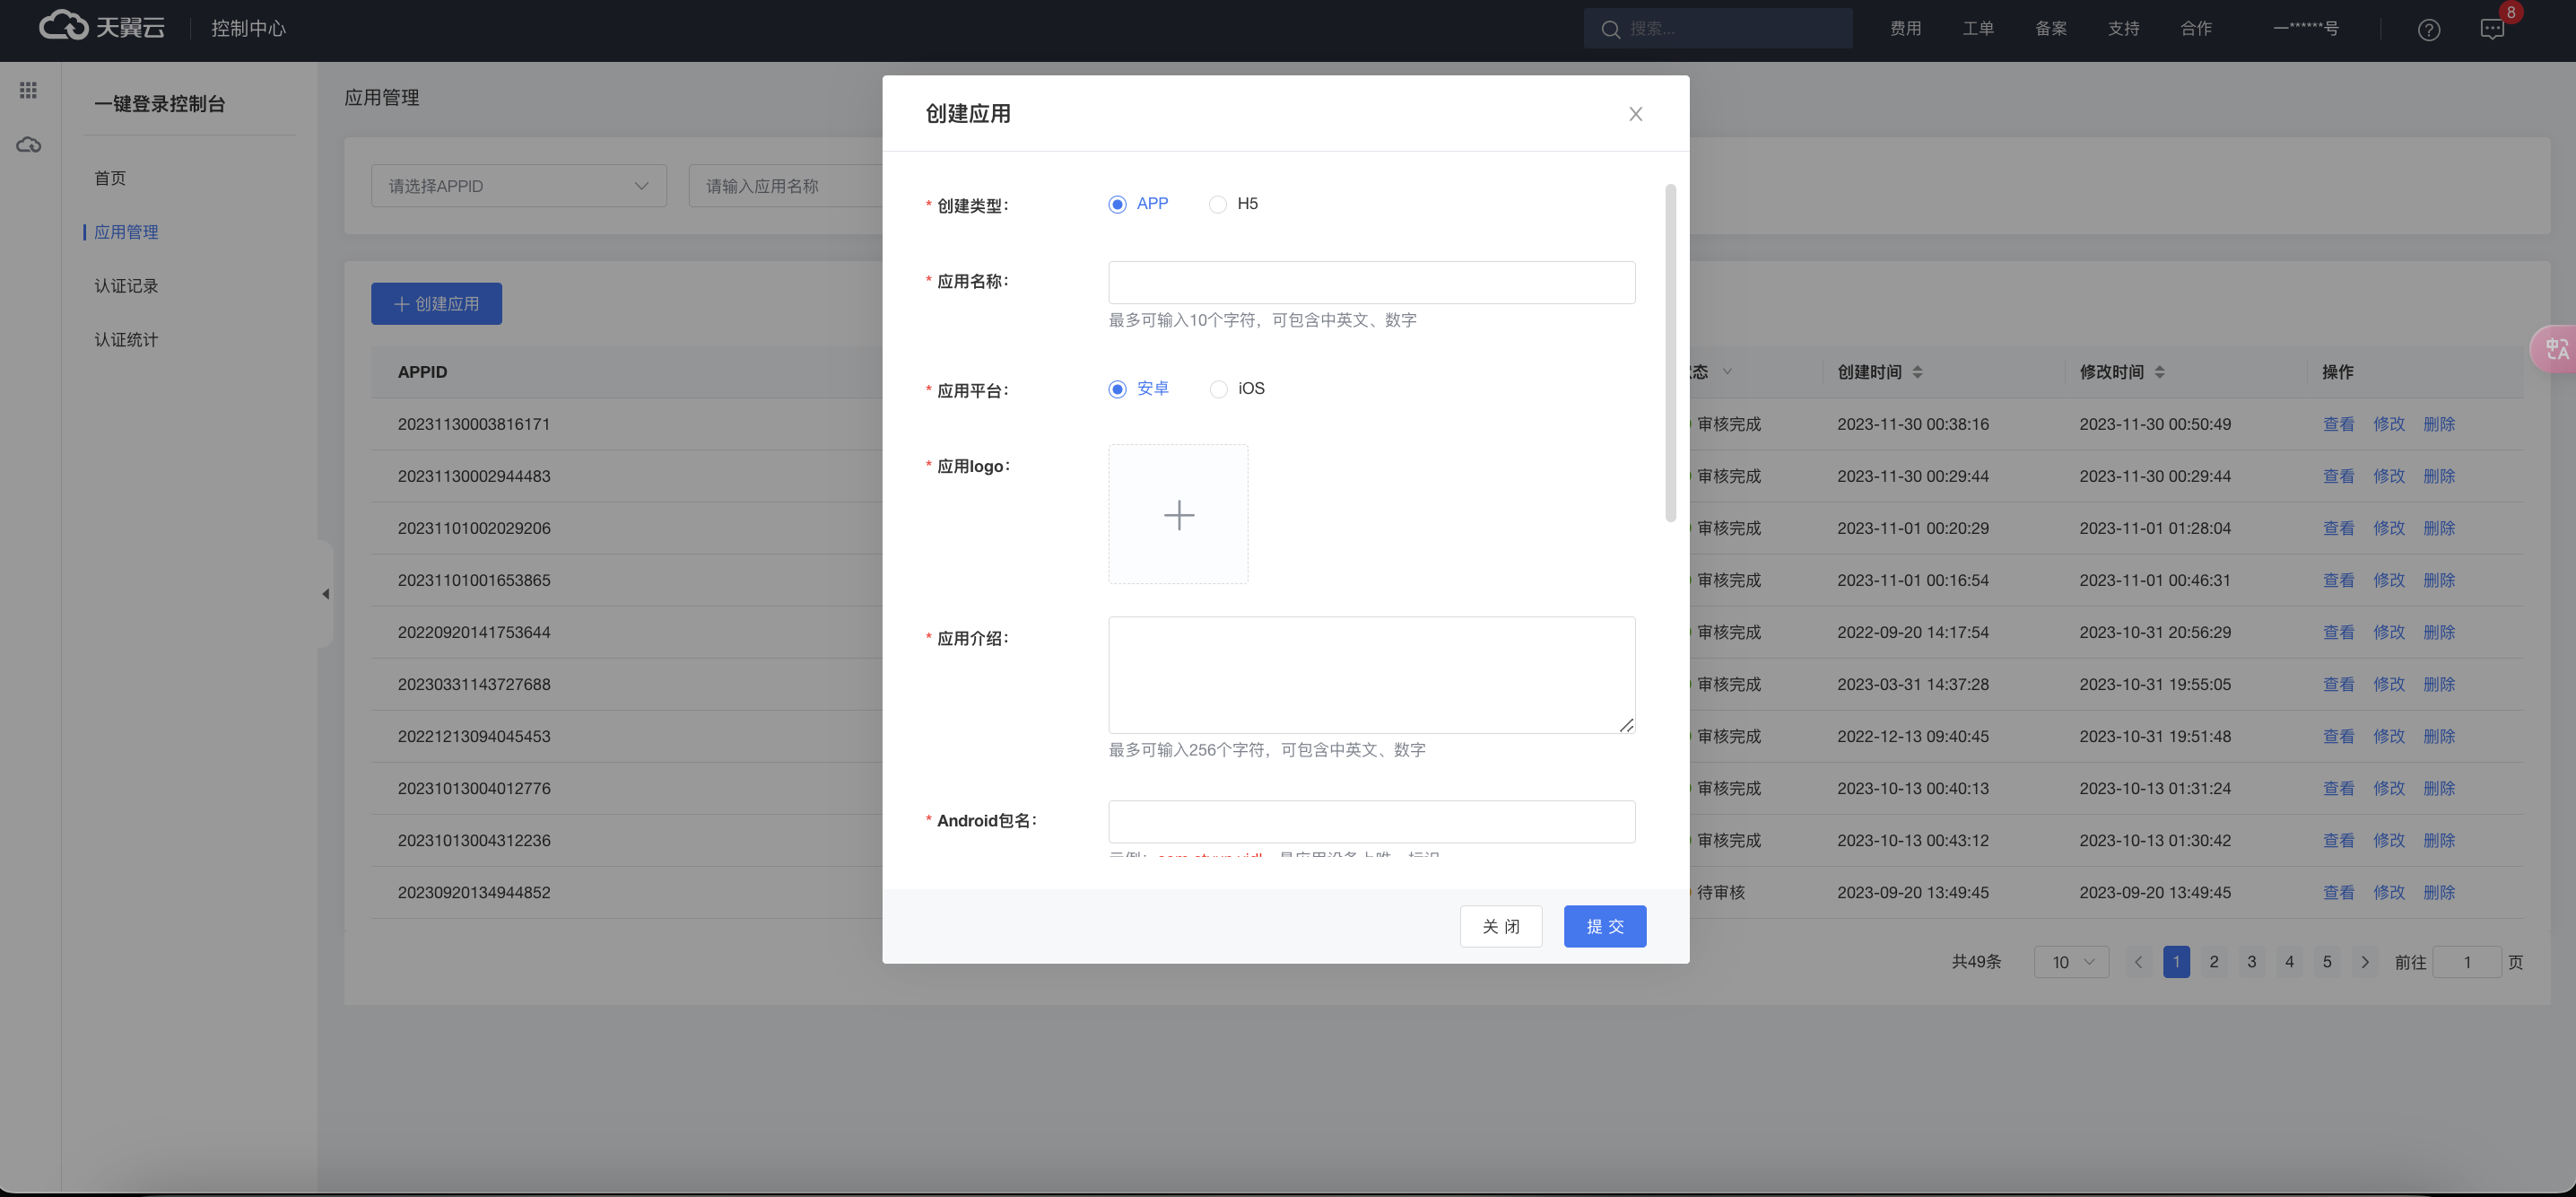
Task: Click the 关闭 button in dialog
Action: pos(1500,927)
